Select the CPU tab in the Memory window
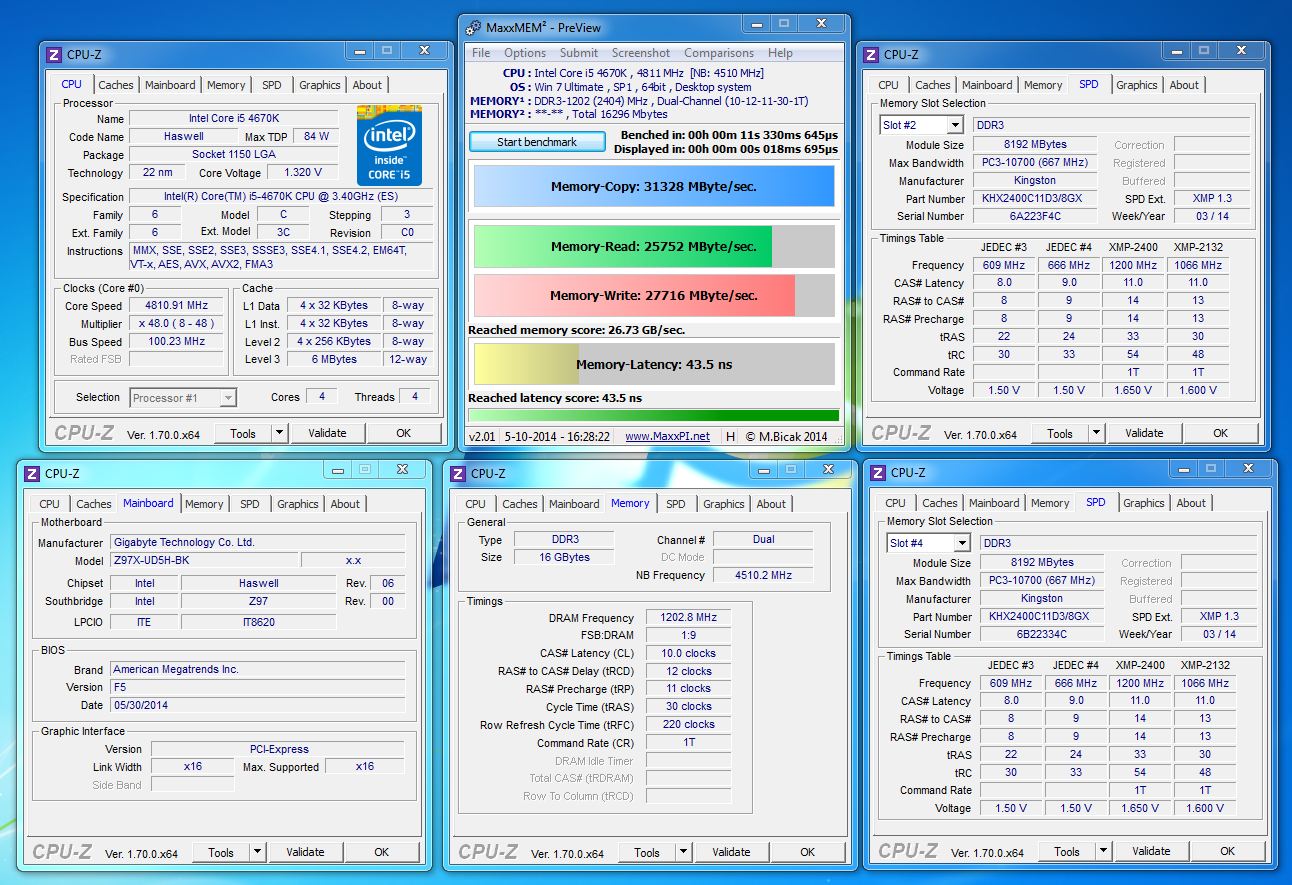 [x=476, y=504]
